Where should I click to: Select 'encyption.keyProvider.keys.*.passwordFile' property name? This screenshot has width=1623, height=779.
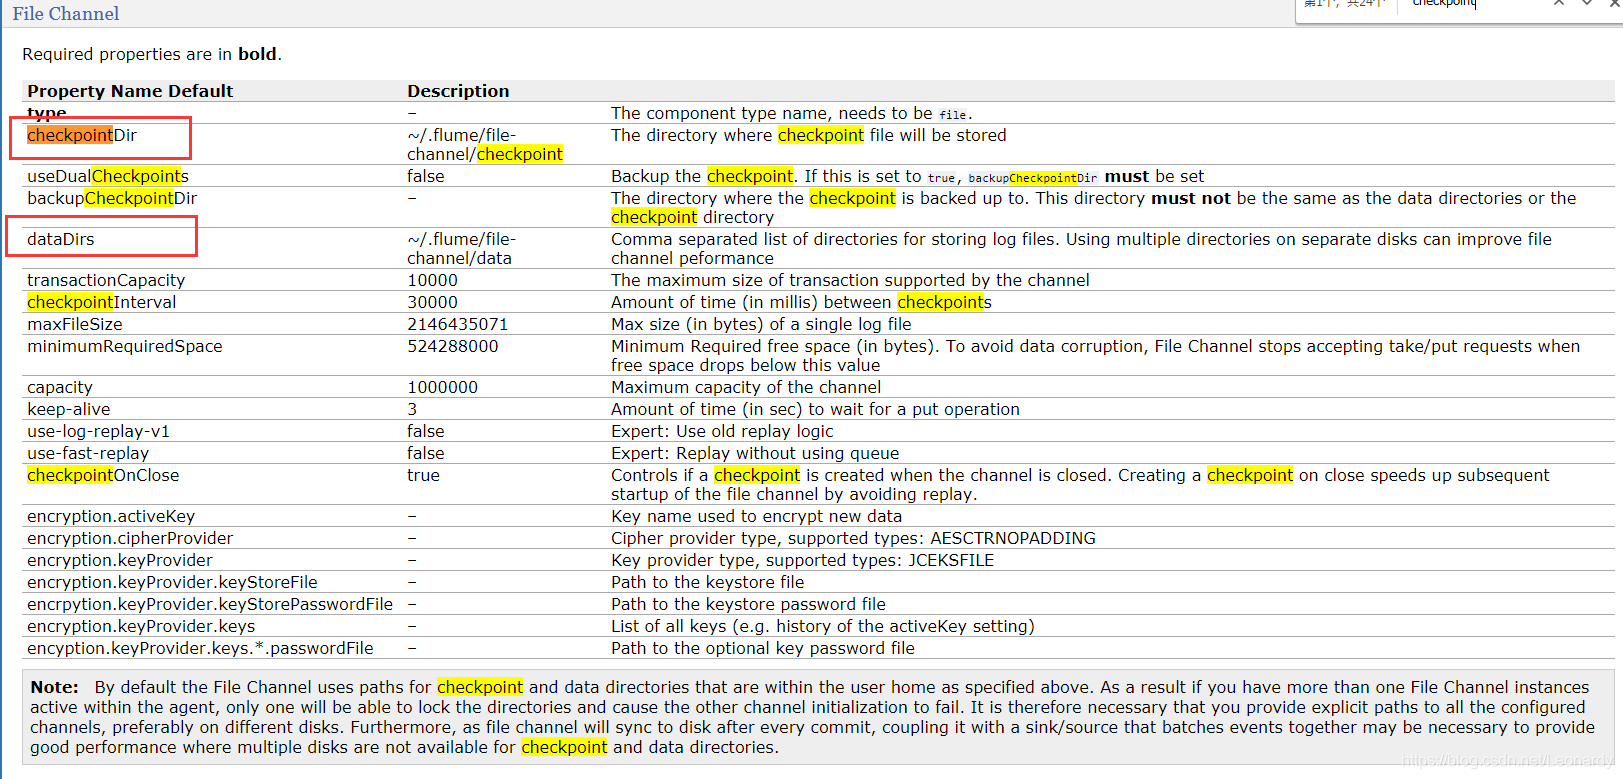200,648
